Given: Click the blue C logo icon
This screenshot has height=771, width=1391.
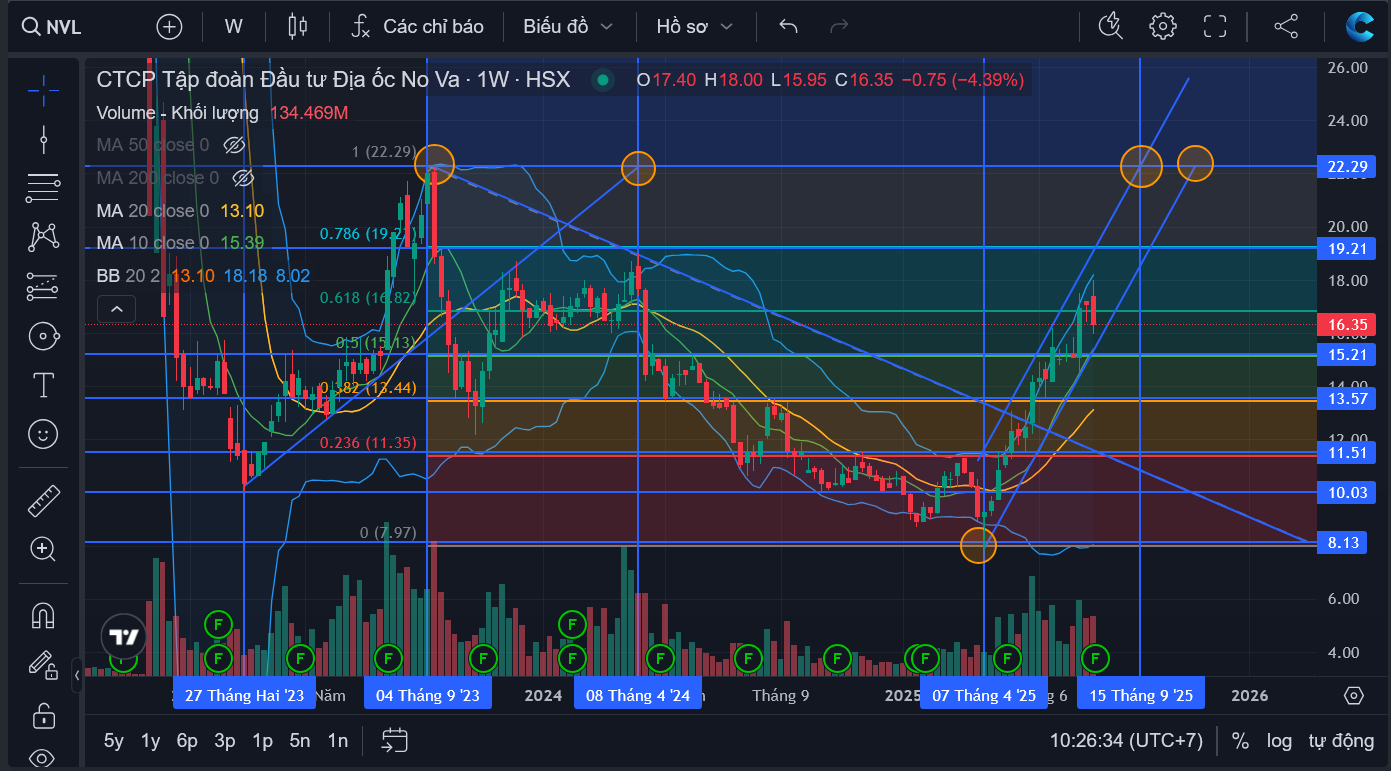Looking at the screenshot, I should 1359,27.
